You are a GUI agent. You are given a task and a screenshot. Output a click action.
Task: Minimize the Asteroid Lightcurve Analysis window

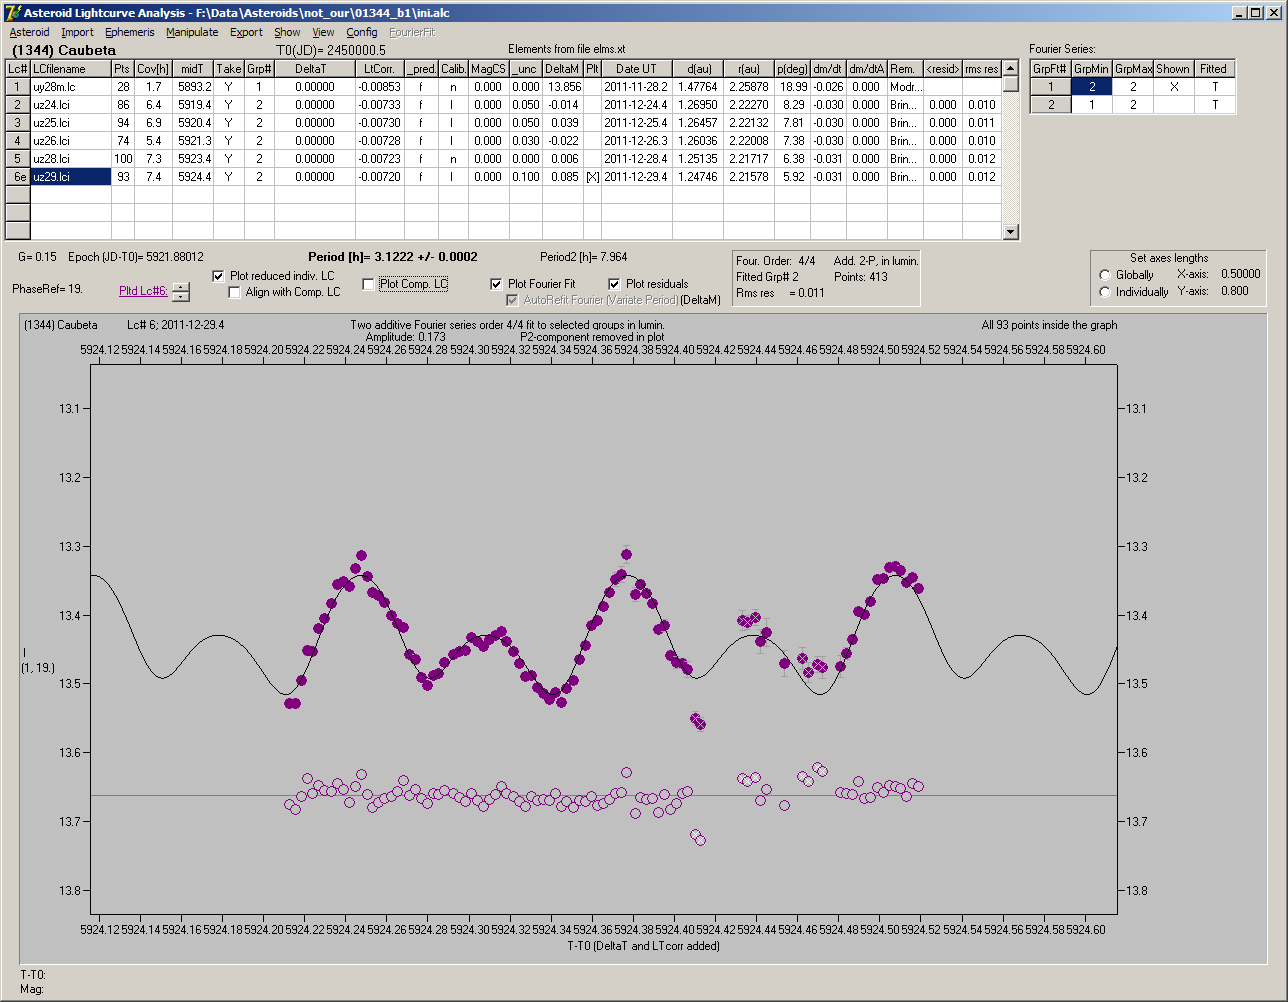click(1240, 12)
